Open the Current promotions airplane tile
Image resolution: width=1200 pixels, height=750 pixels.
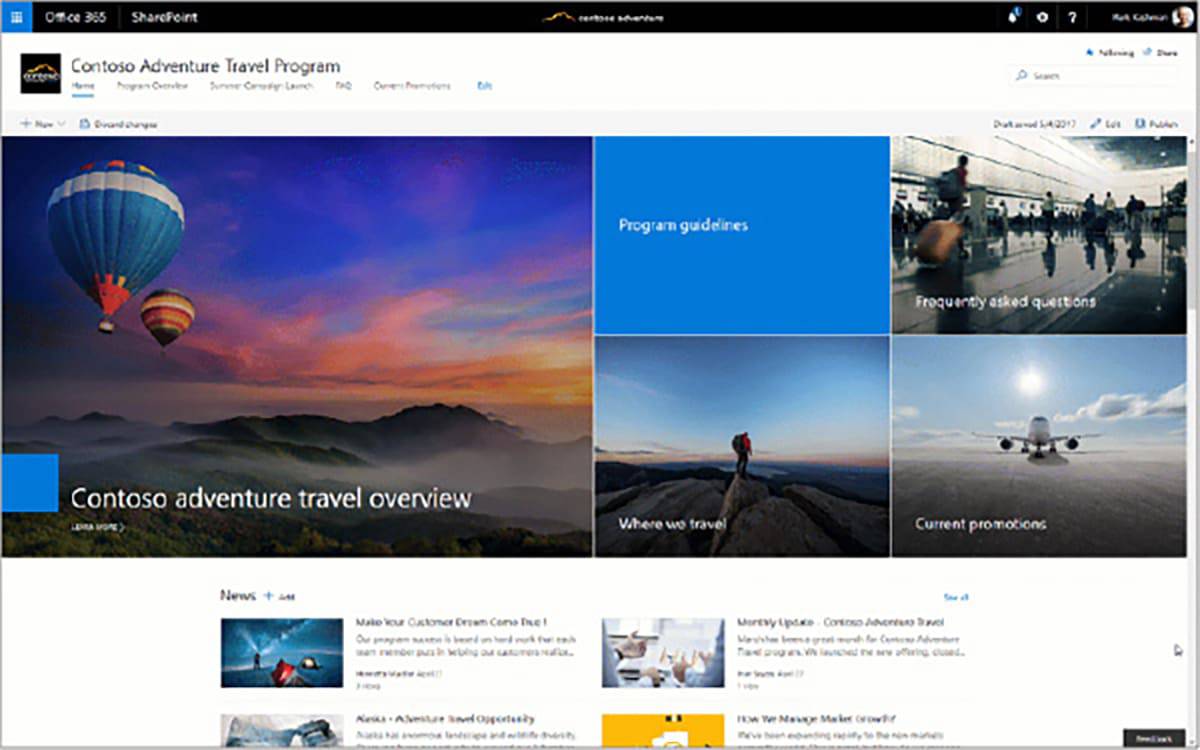1039,446
